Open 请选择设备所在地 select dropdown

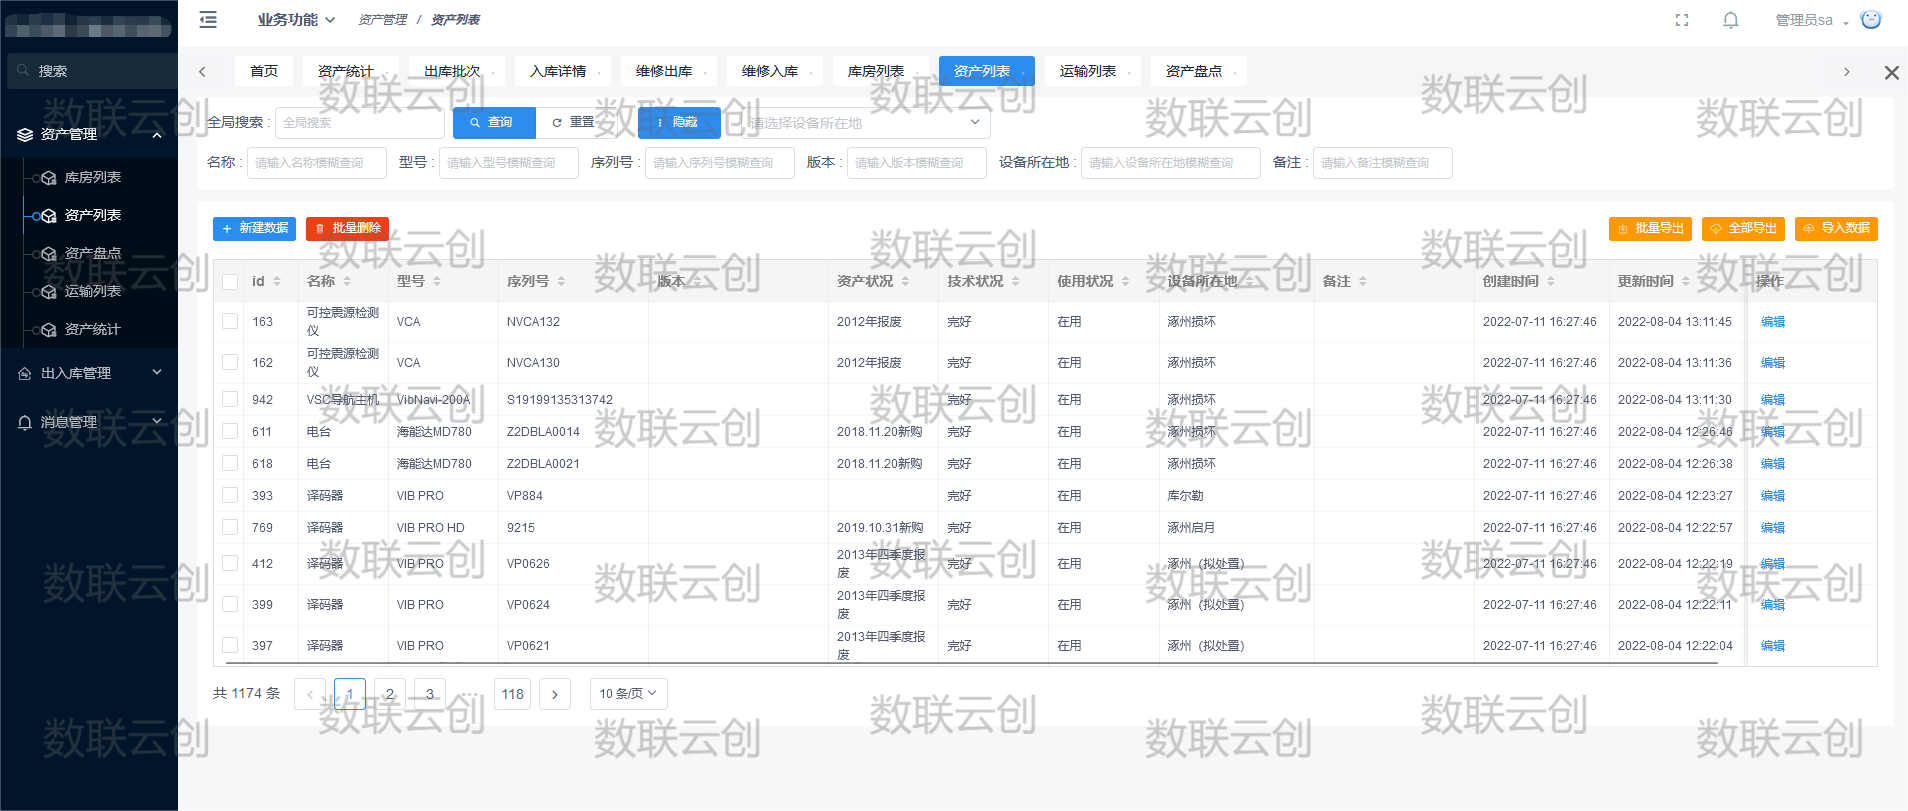[865, 123]
